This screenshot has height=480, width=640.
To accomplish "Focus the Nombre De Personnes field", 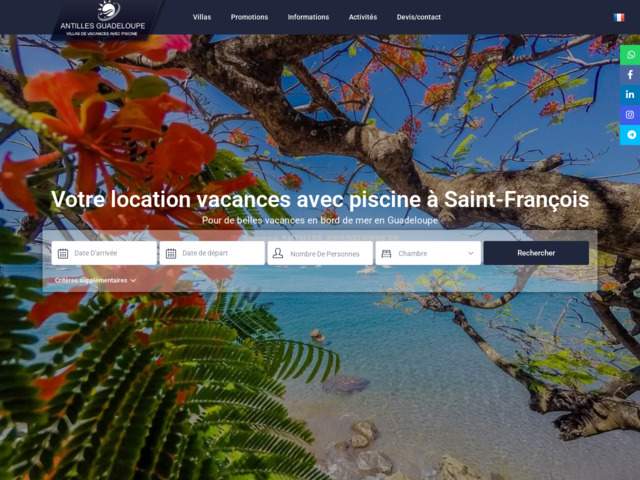I will click(320, 253).
